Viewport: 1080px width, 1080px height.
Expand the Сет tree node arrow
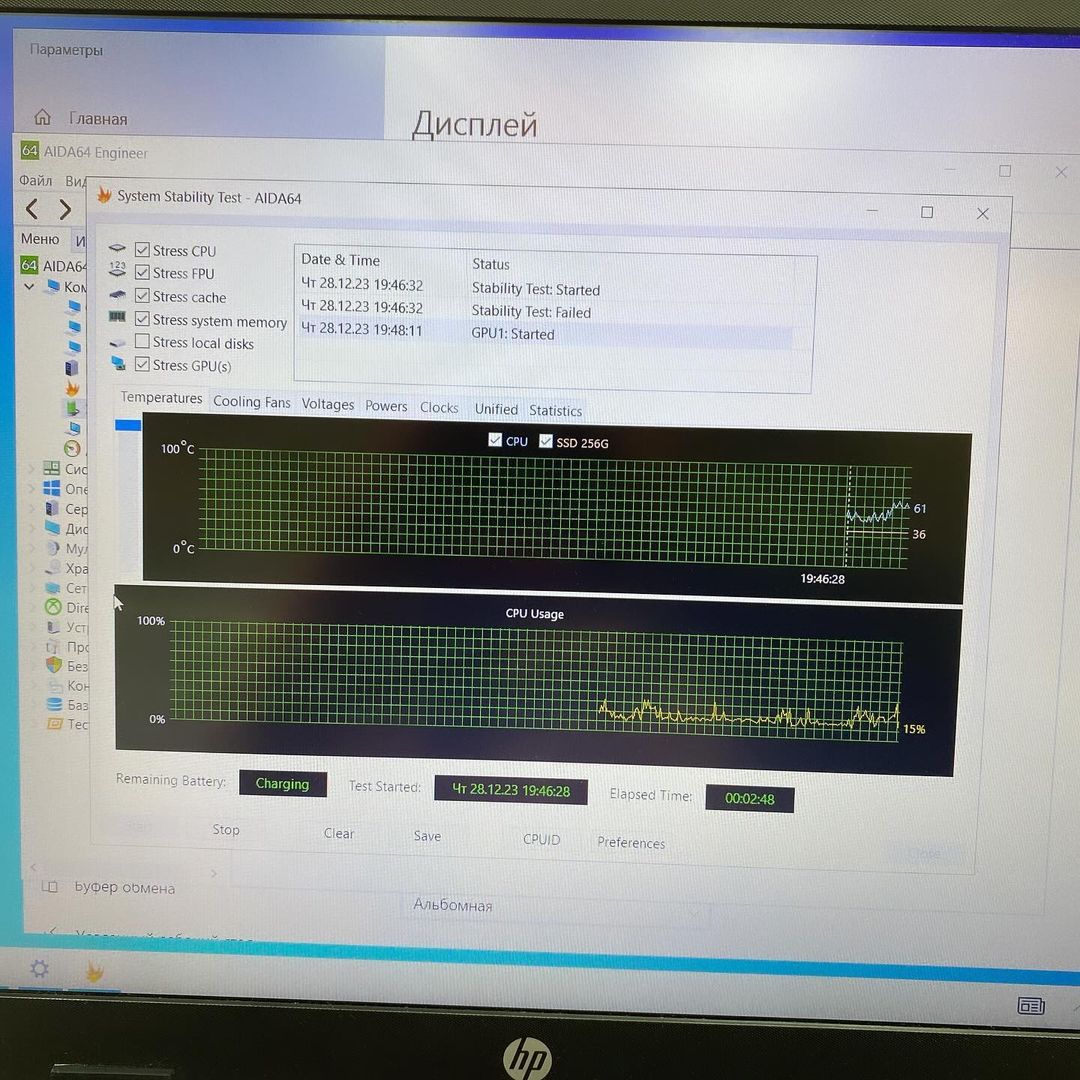point(32,588)
